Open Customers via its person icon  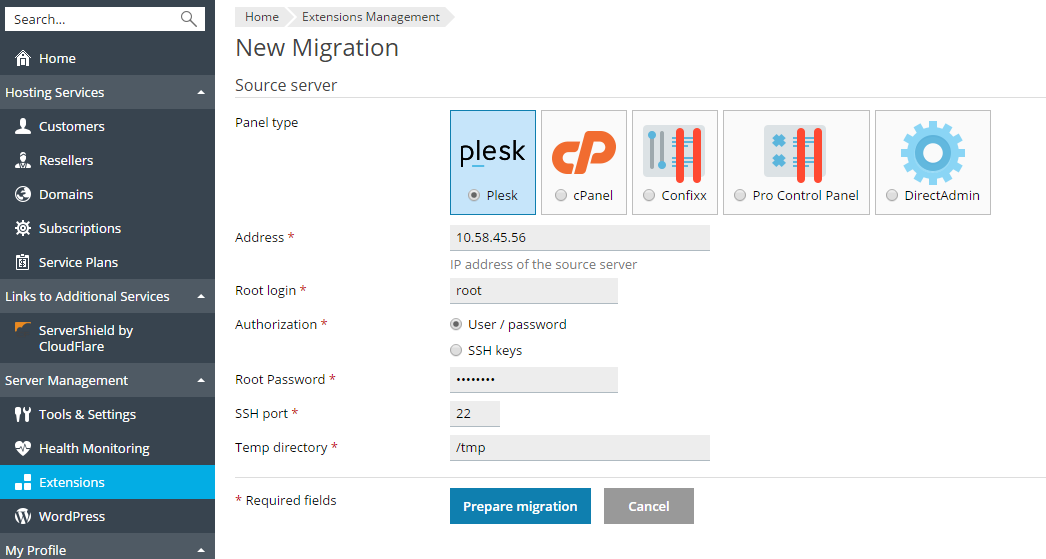[x=23, y=127]
